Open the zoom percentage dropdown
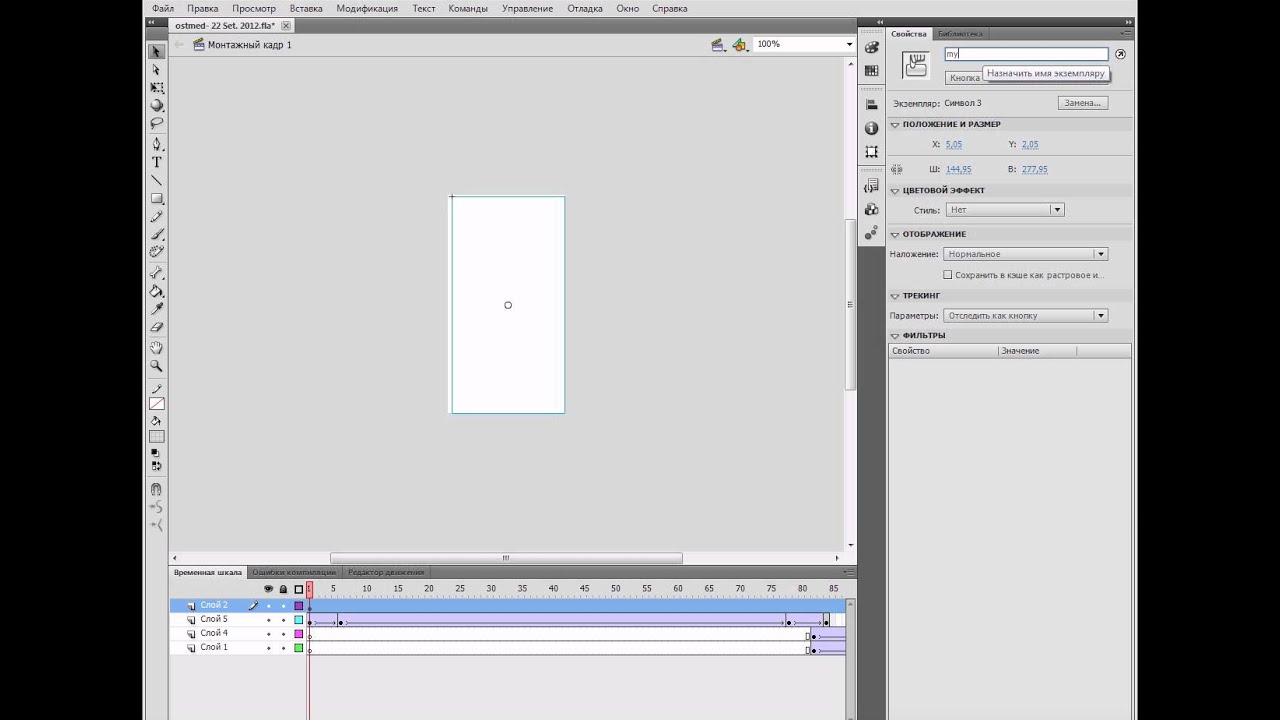Screen dimensions: 1280x720 tap(849, 45)
